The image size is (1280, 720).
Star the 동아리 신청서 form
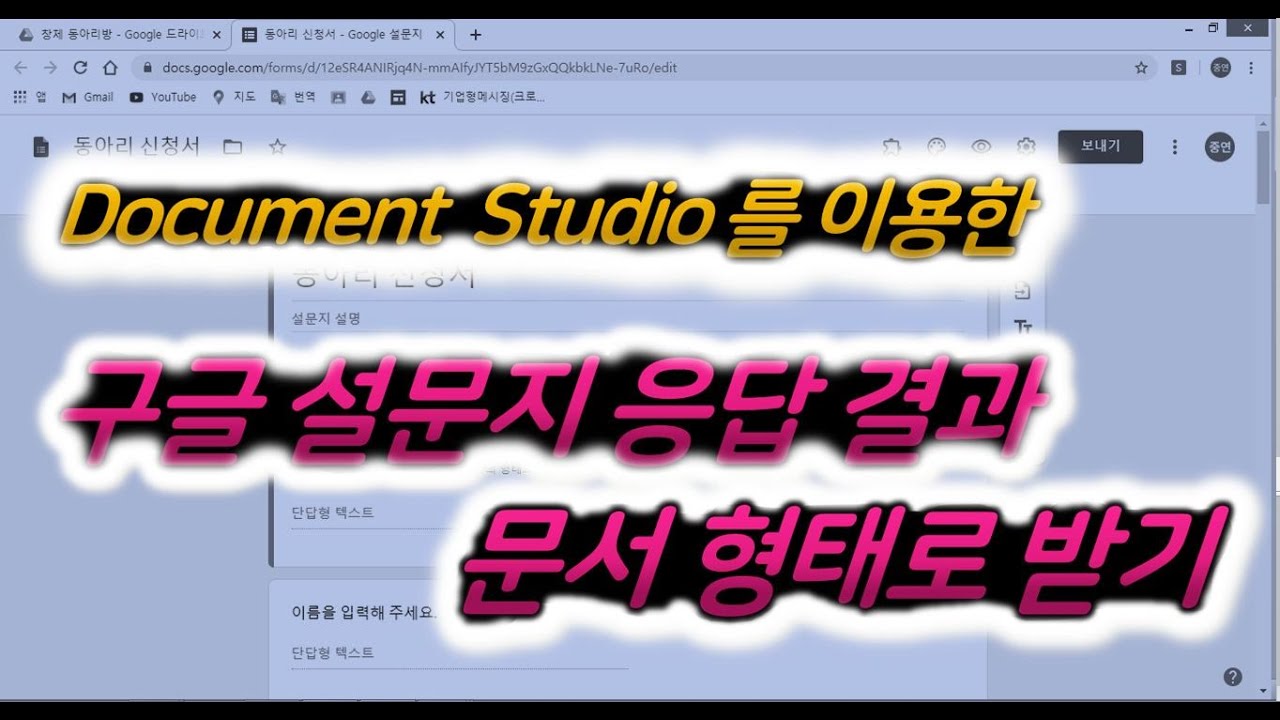(278, 147)
